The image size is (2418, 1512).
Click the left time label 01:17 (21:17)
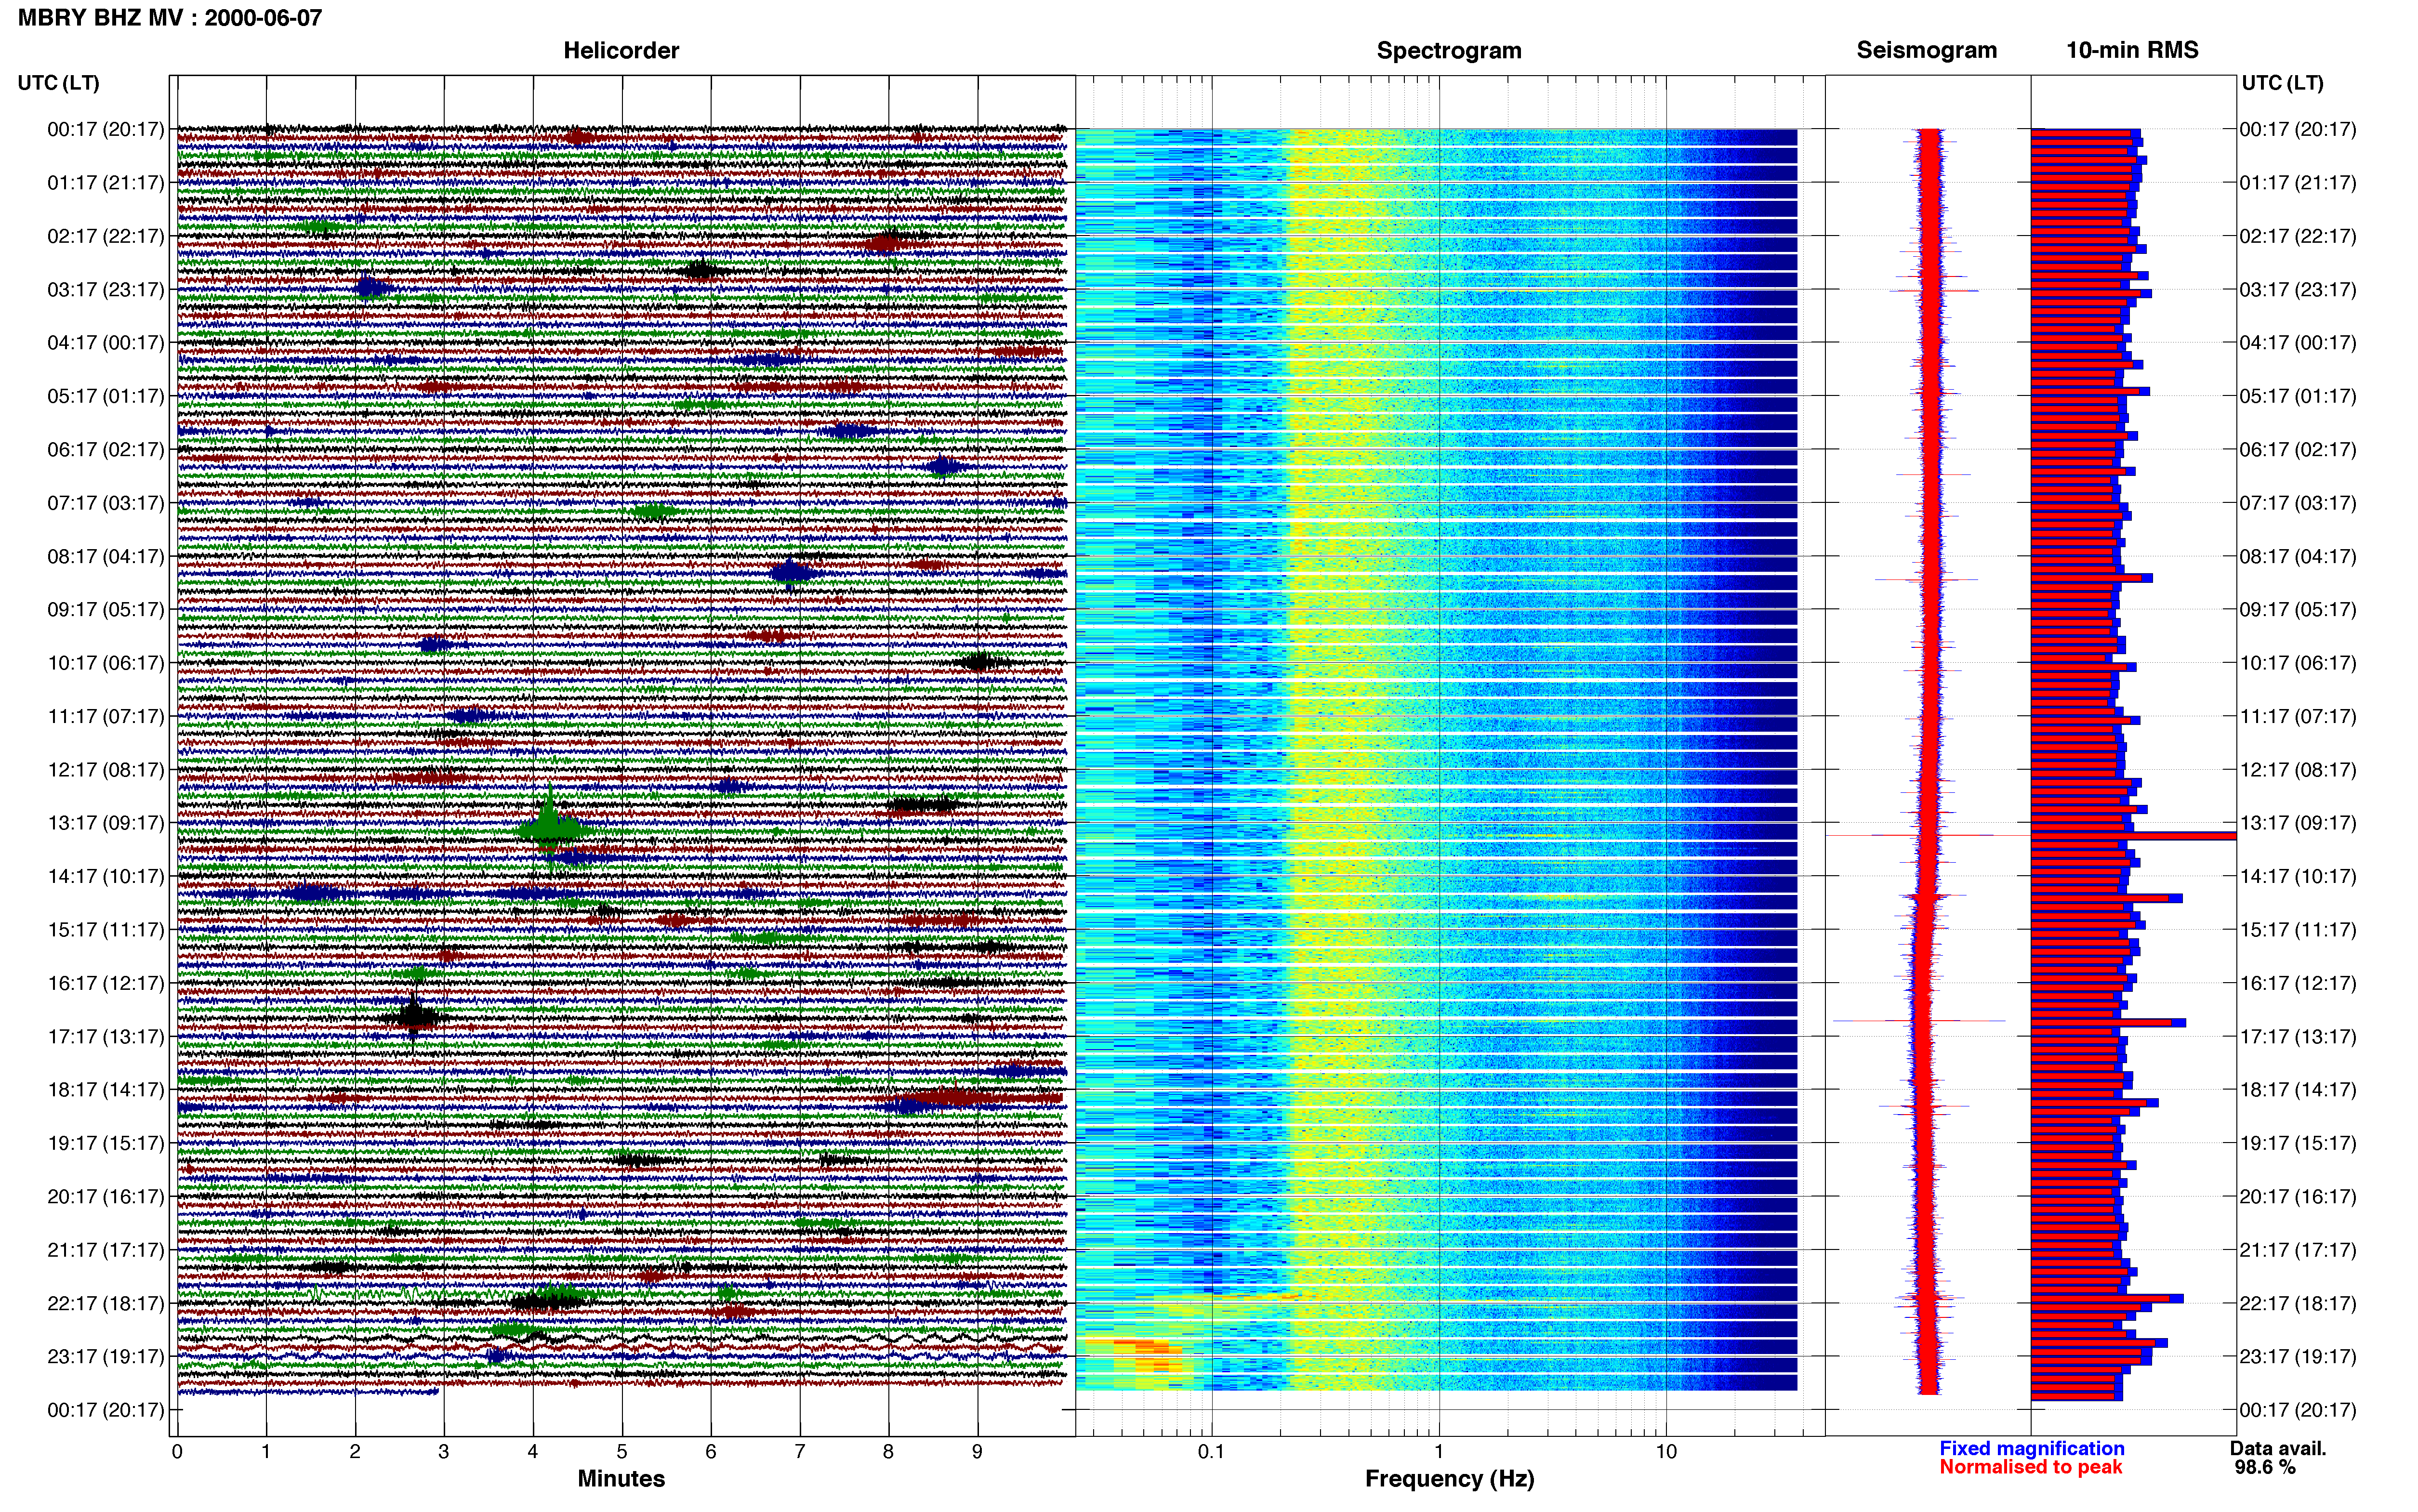point(106,182)
